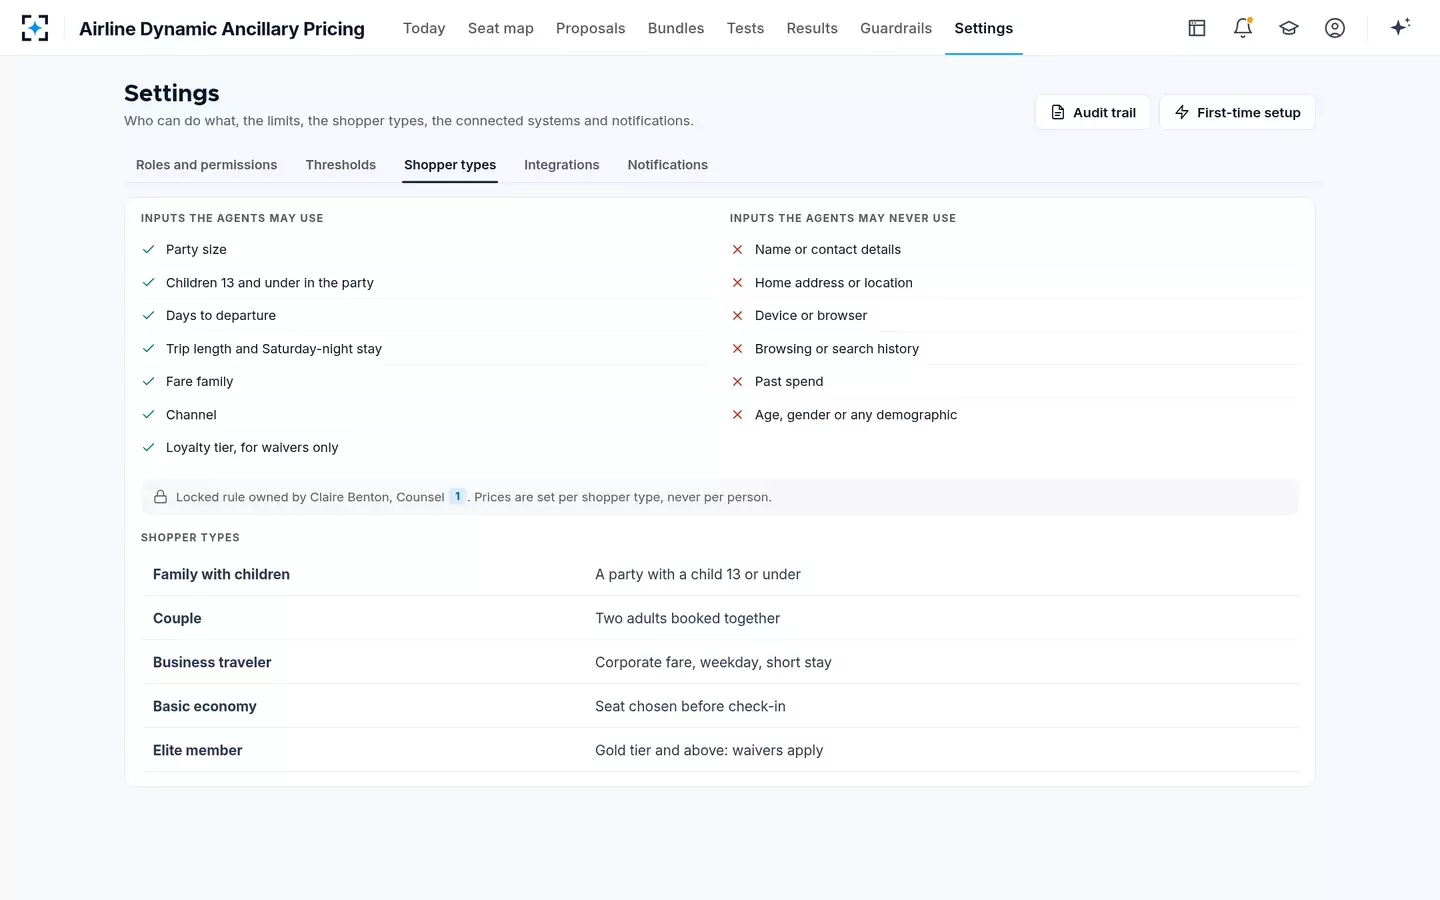Open the Proposals page
The image size is (1440, 900).
tap(591, 28)
